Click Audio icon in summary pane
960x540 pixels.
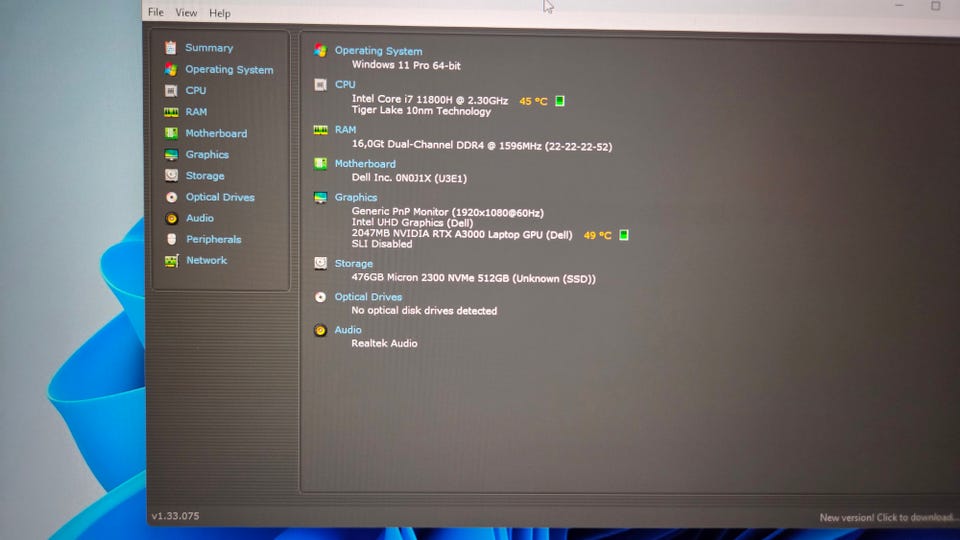pos(320,331)
